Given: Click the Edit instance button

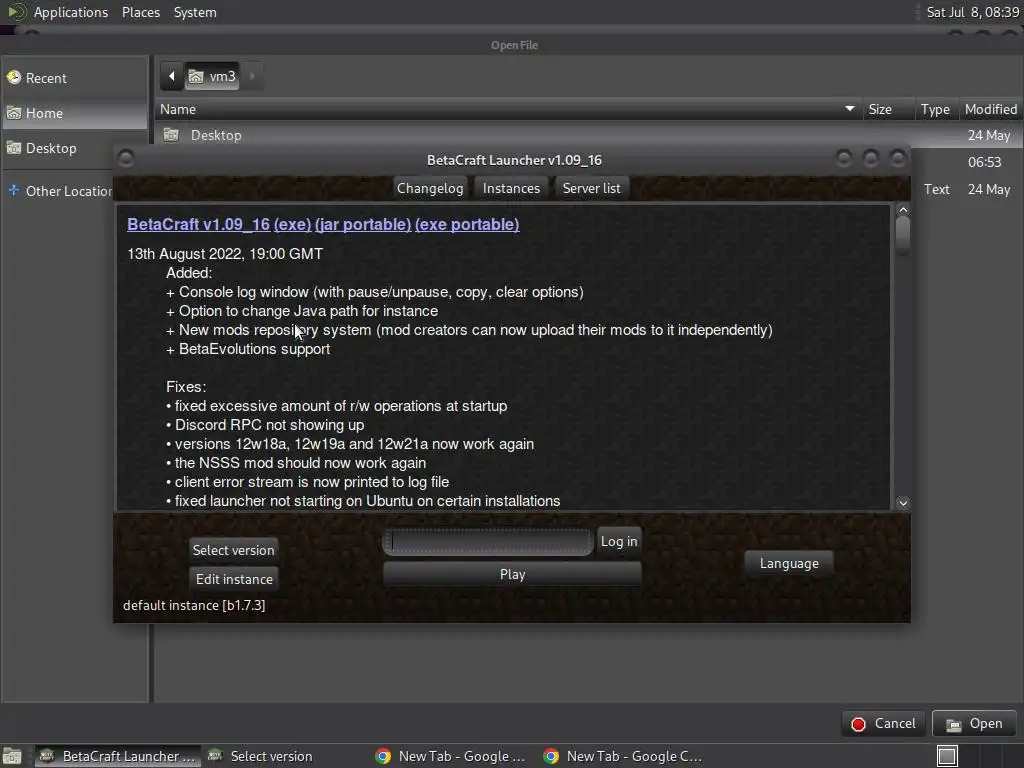Looking at the screenshot, I should 234,579.
